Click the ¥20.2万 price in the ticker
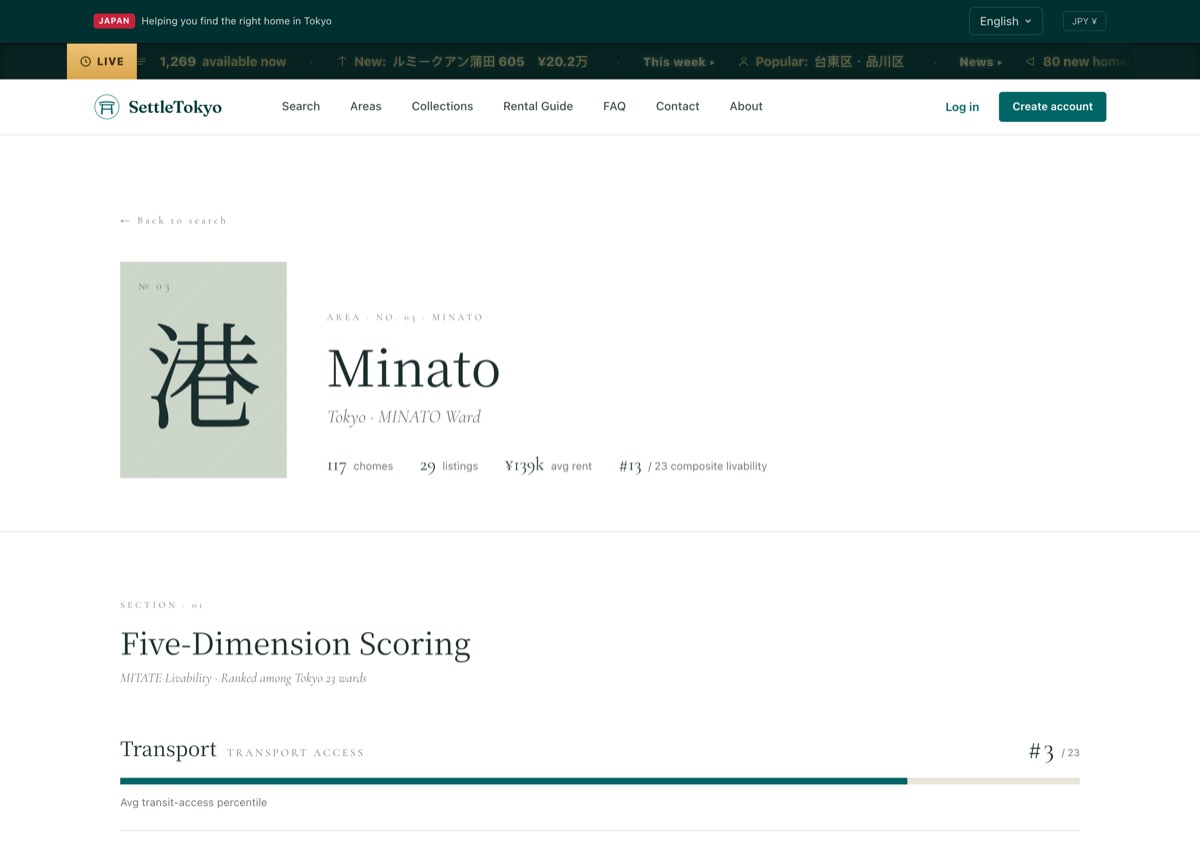 [x=563, y=62]
